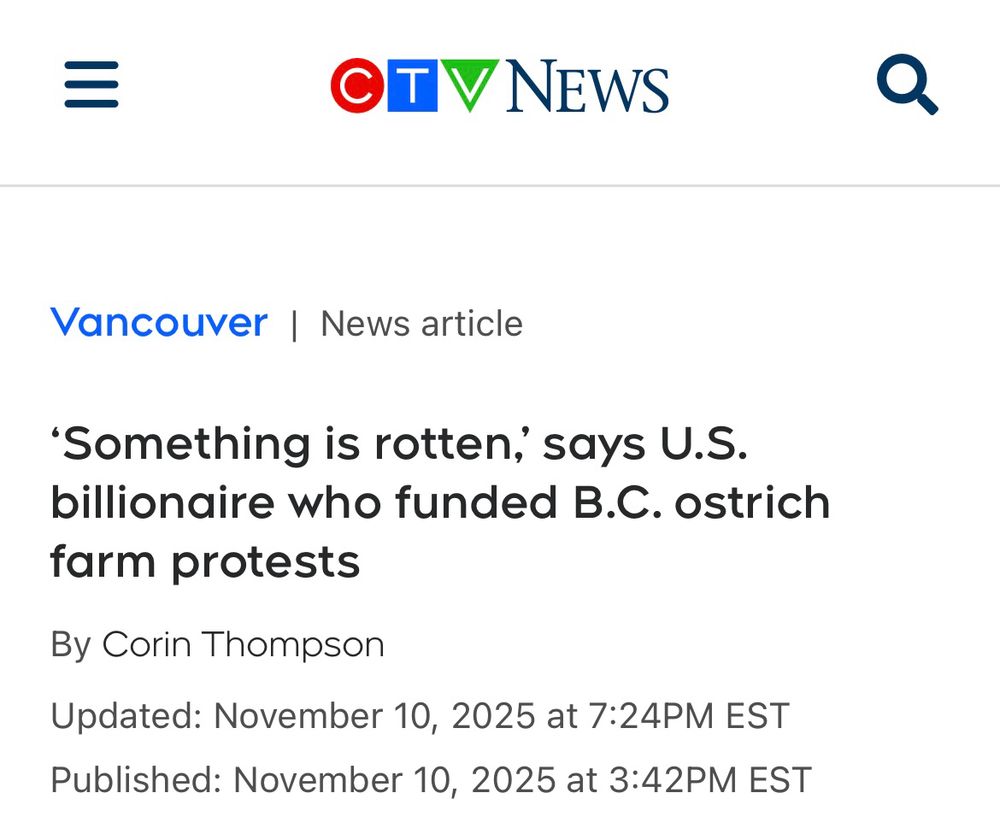Click the separator between Vancouver and News article
The width and height of the screenshot is (1000, 833).
point(293,322)
